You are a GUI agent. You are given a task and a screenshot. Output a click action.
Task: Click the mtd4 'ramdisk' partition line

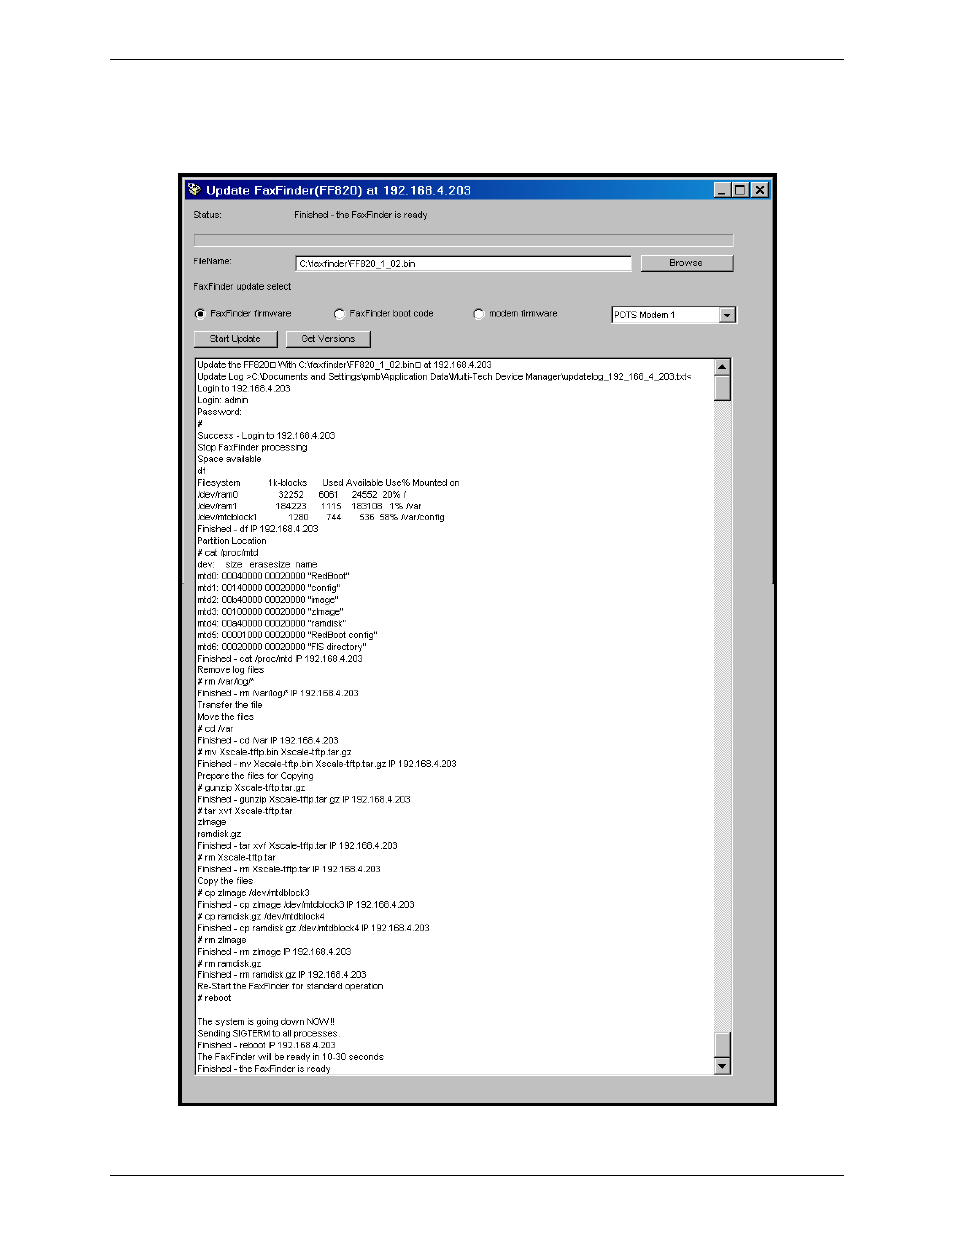271,623
